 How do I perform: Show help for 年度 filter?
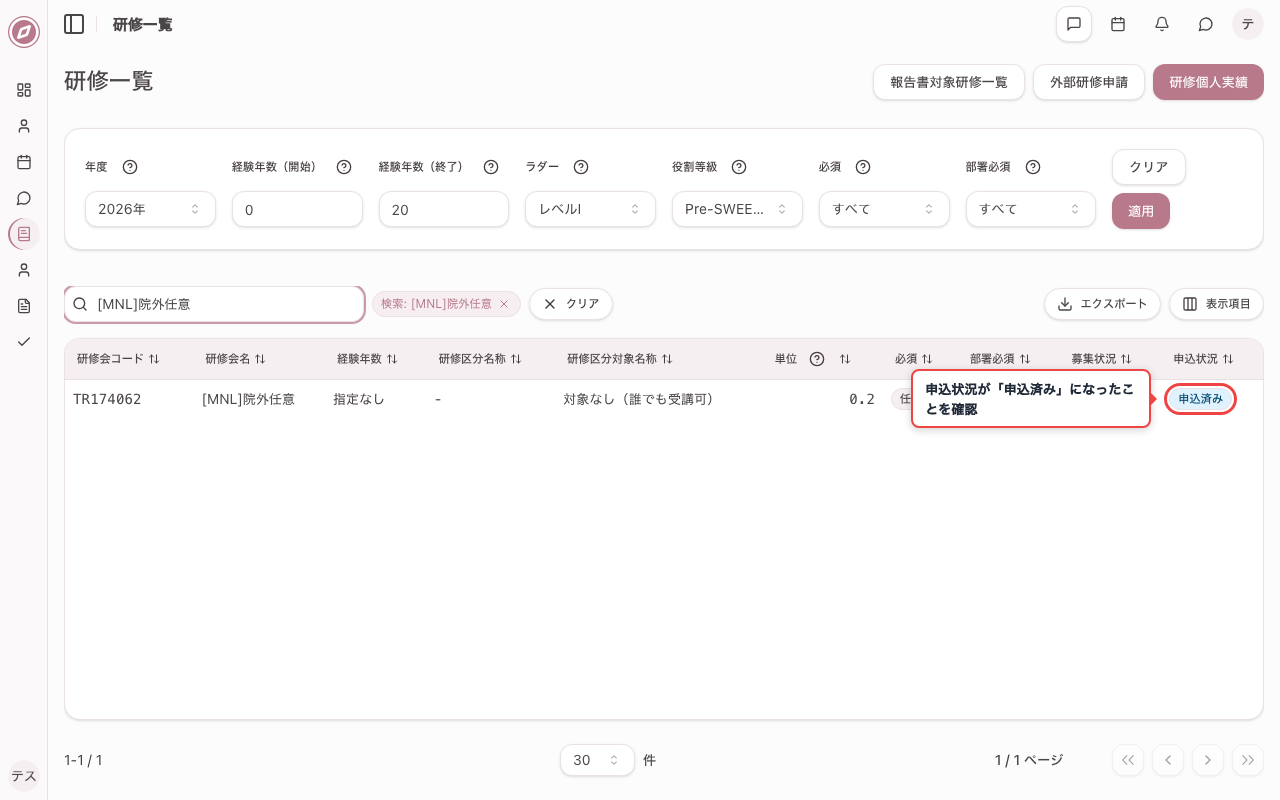(130, 167)
